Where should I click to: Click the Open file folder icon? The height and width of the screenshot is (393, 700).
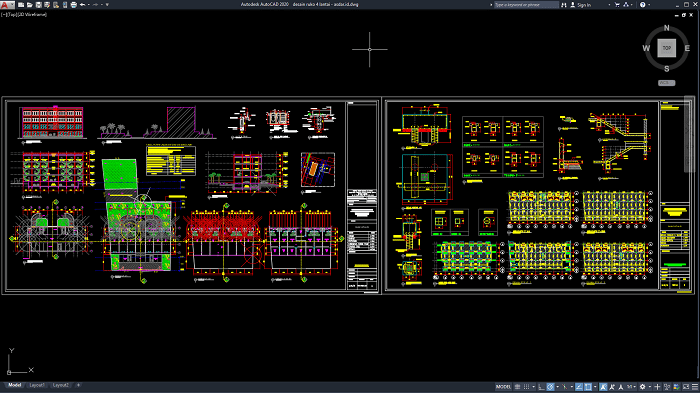29,4
